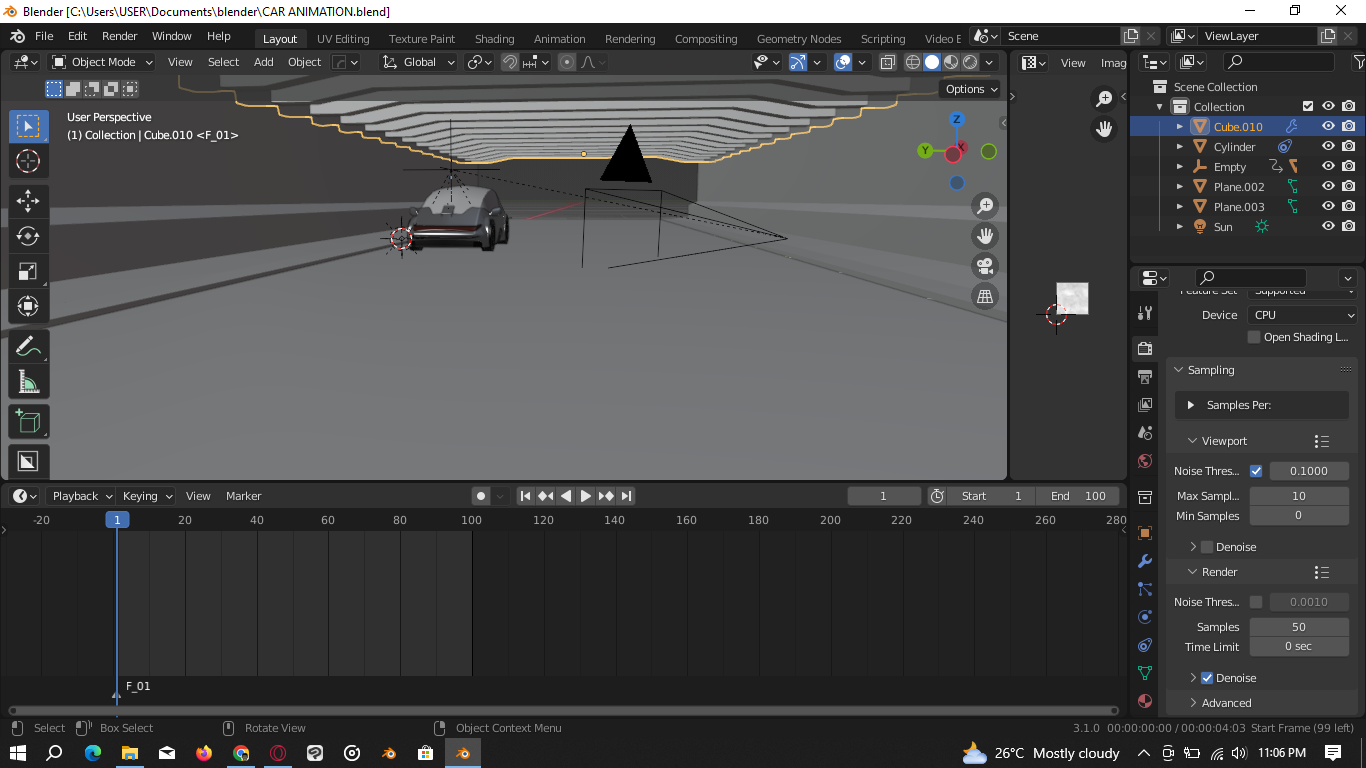Image resolution: width=1366 pixels, height=768 pixels.
Task: Open the Render properties tab
Action: (1145, 348)
